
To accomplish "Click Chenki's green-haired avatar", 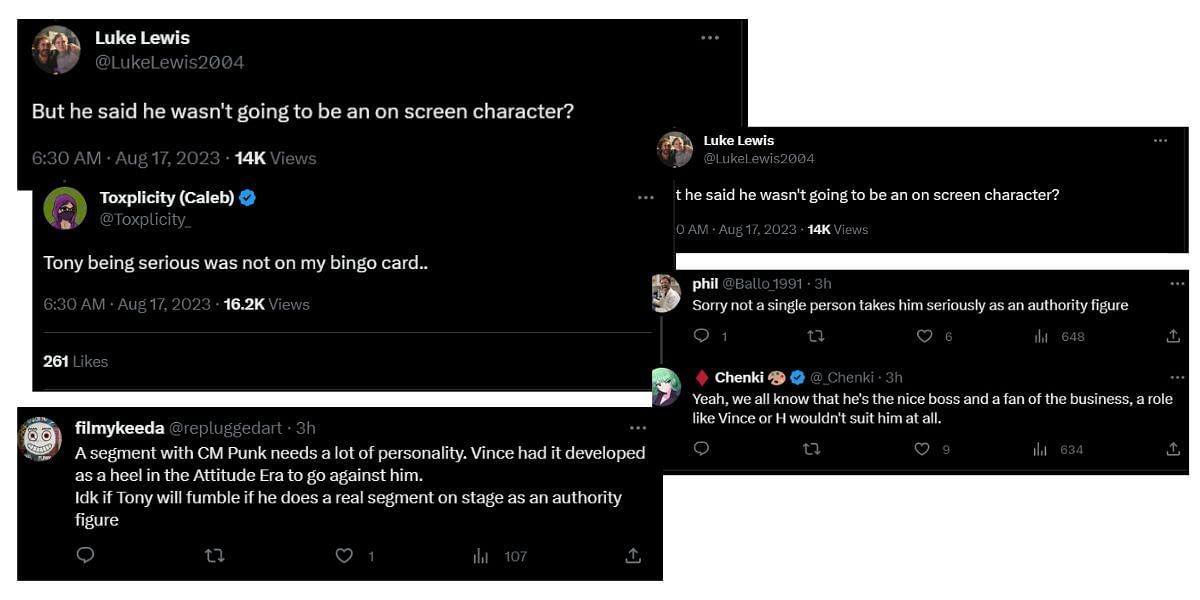I will pyautogui.click(x=666, y=386).
